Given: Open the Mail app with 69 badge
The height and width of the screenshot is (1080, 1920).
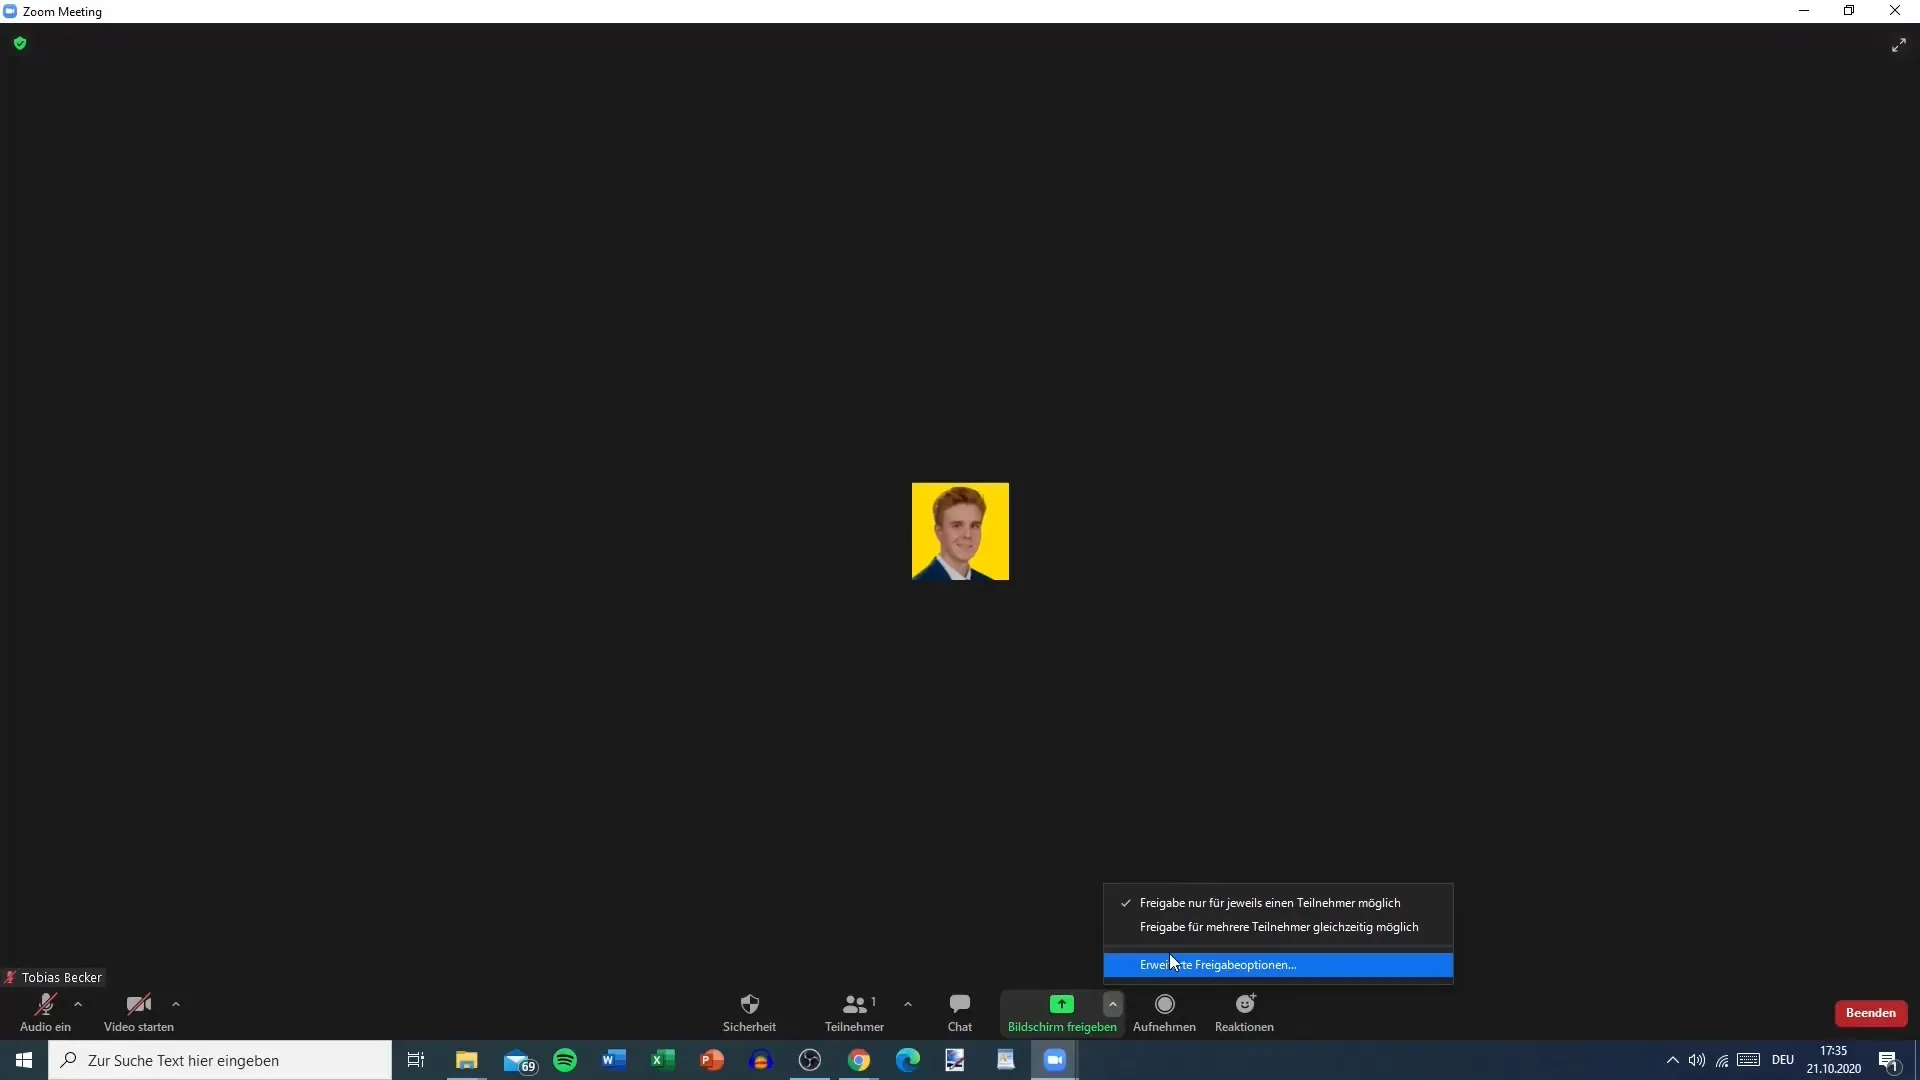Looking at the screenshot, I should coord(519,1060).
